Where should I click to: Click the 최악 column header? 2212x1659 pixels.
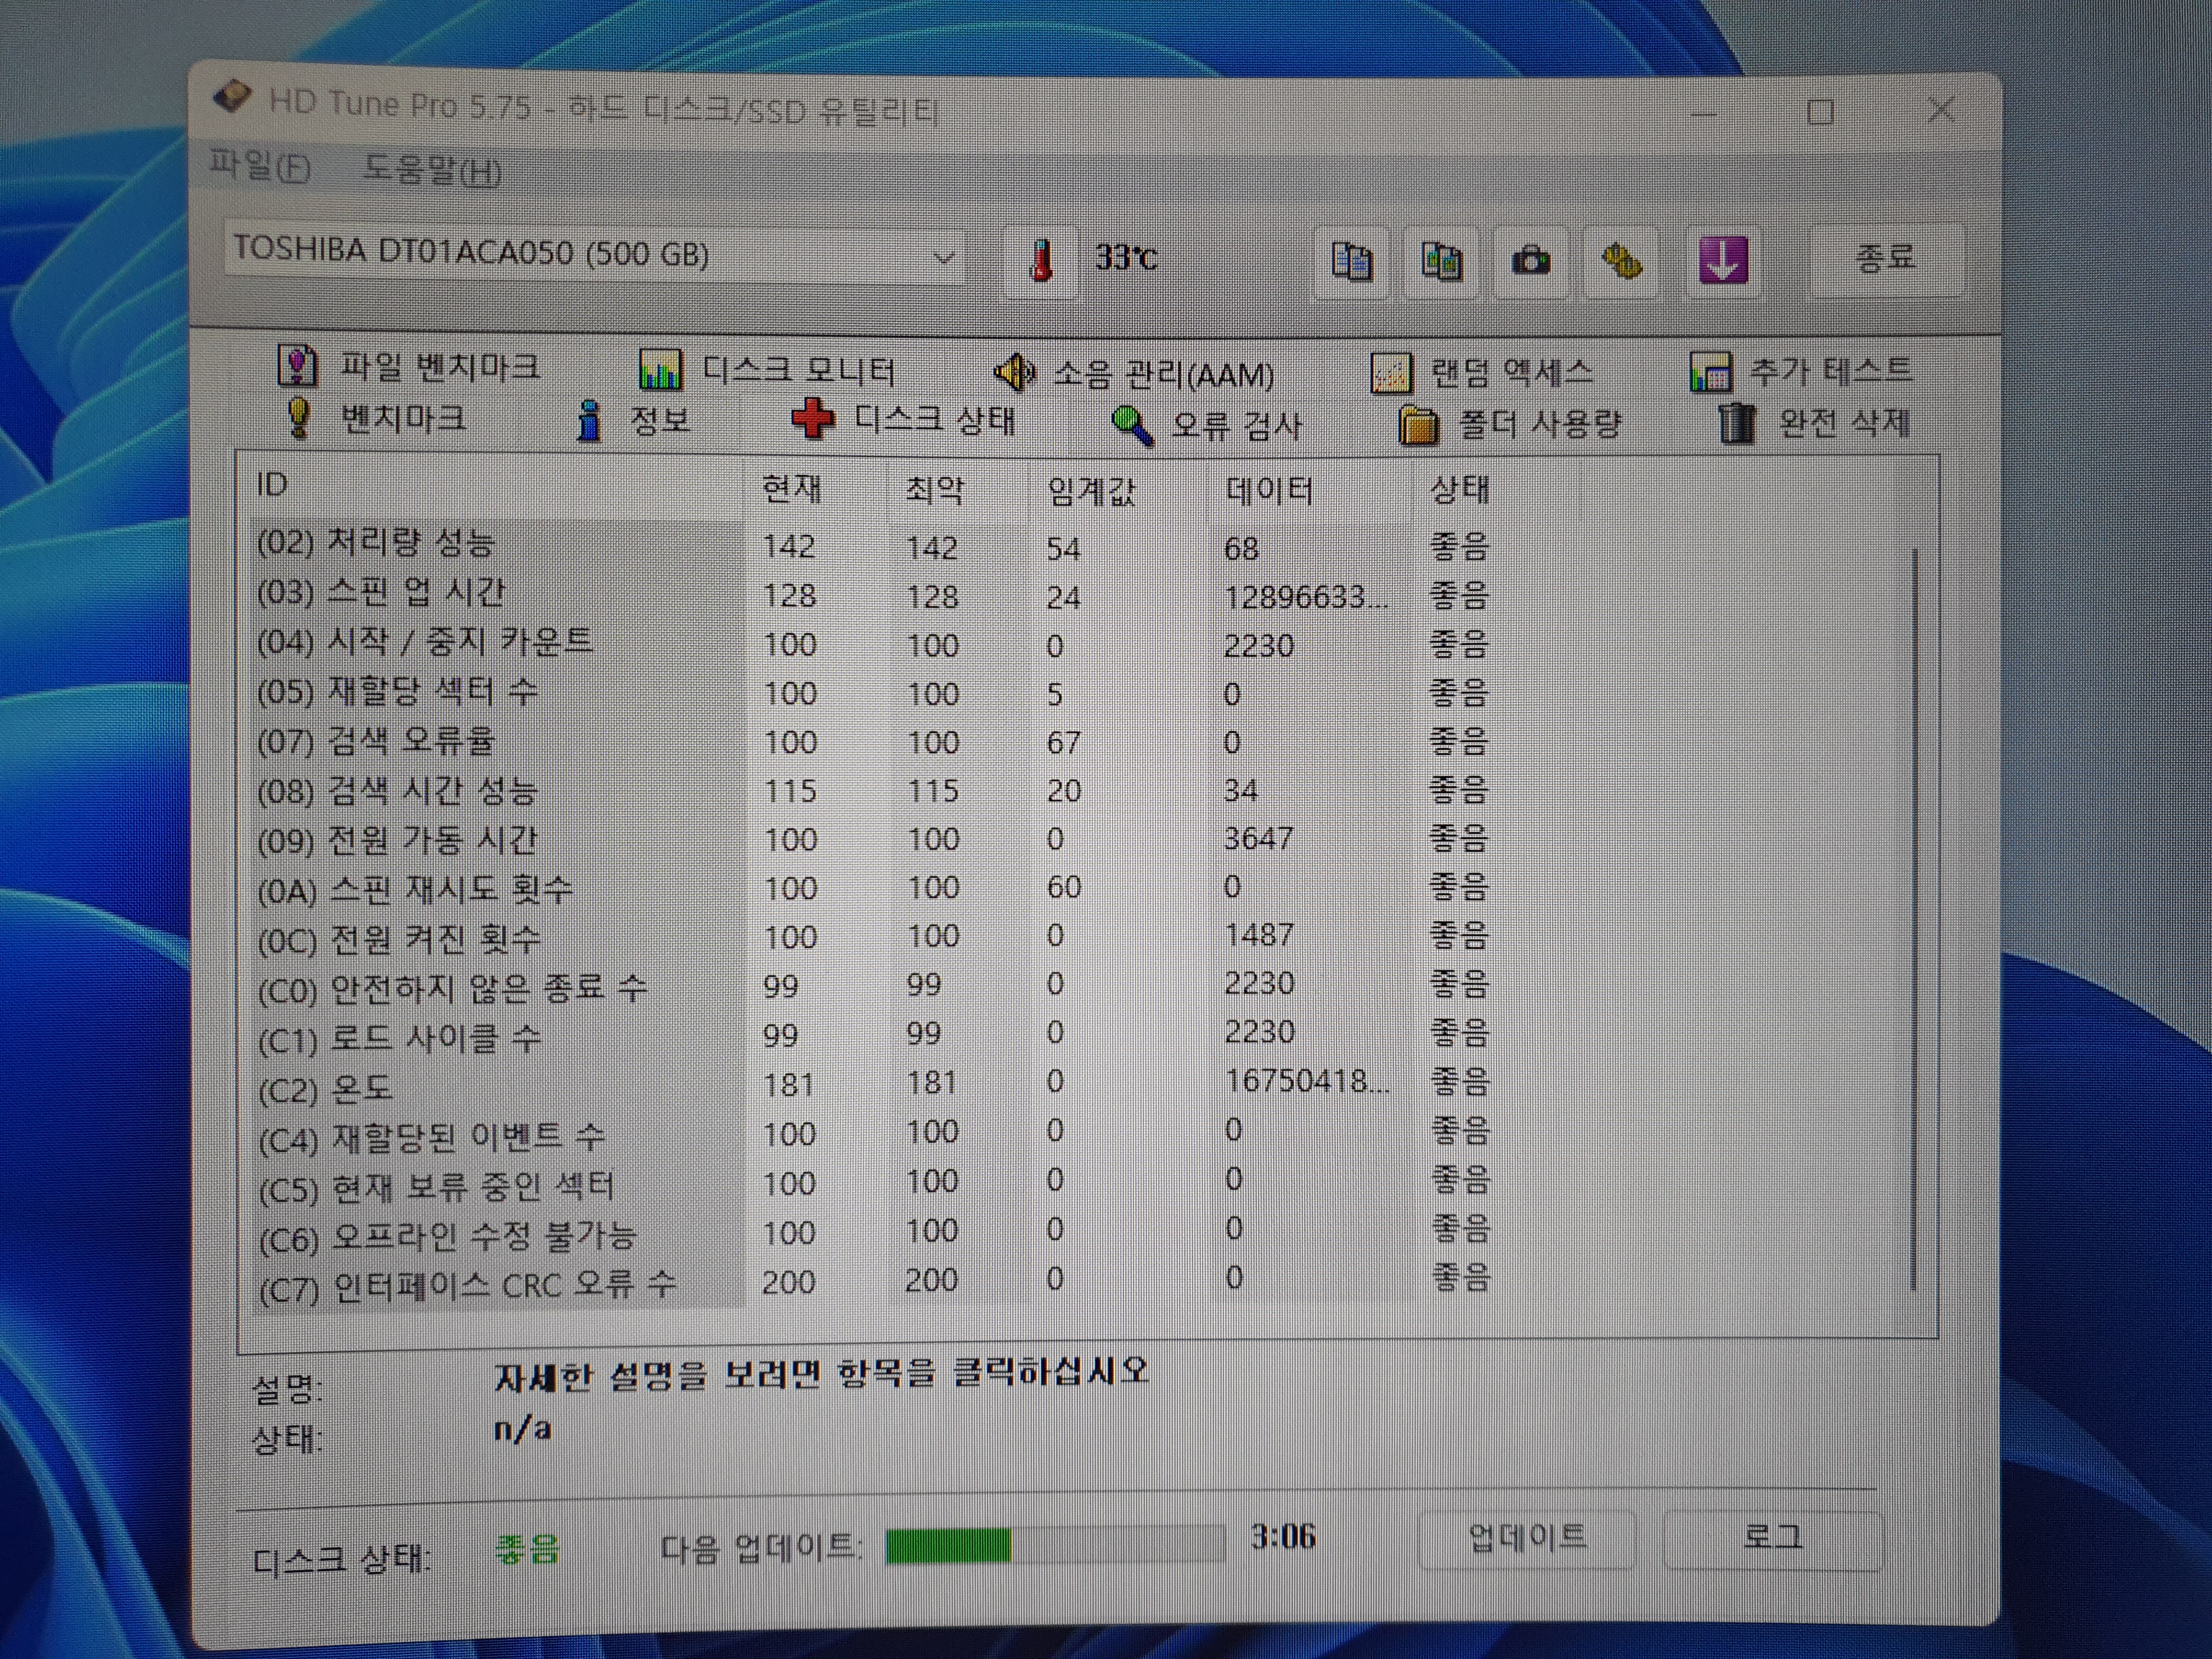958,489
